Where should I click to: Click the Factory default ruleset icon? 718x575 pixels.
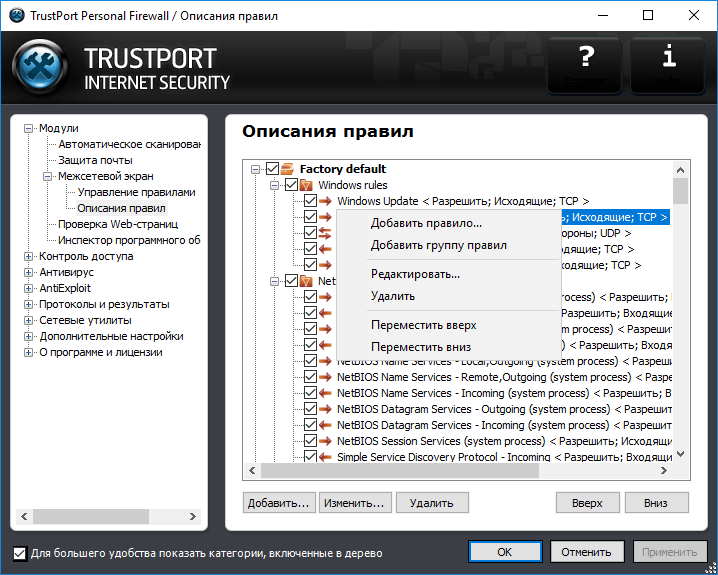(x=287, y=169)
